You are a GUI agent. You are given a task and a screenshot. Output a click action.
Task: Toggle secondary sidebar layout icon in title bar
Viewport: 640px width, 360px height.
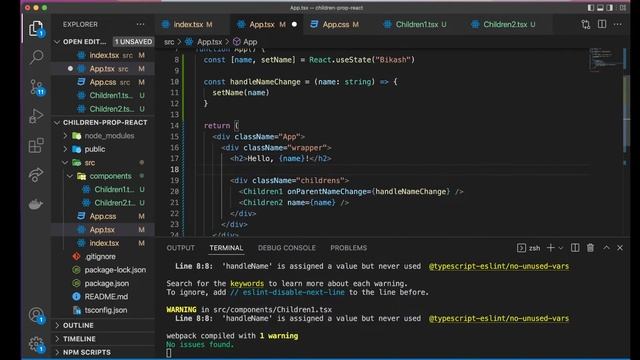point(609,8)
